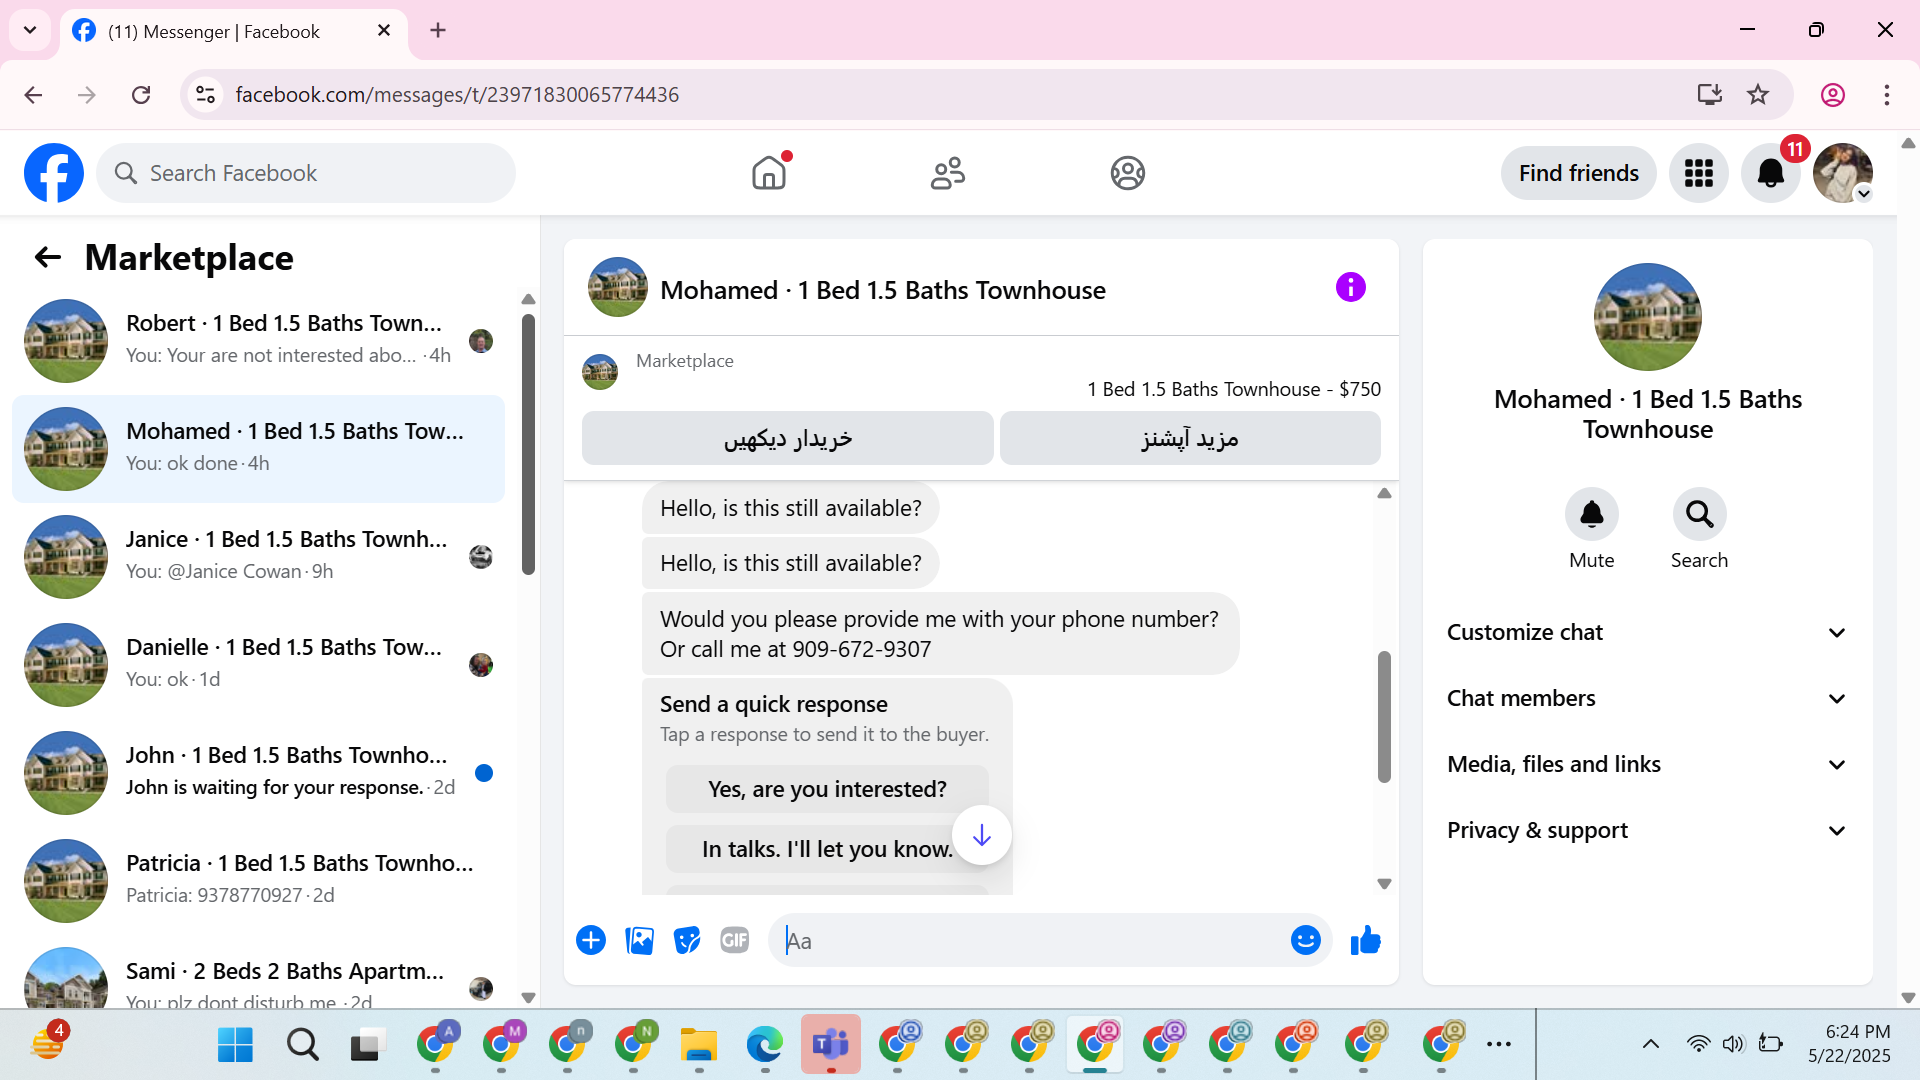Navigate back with browser back arrow

[33, 94]
